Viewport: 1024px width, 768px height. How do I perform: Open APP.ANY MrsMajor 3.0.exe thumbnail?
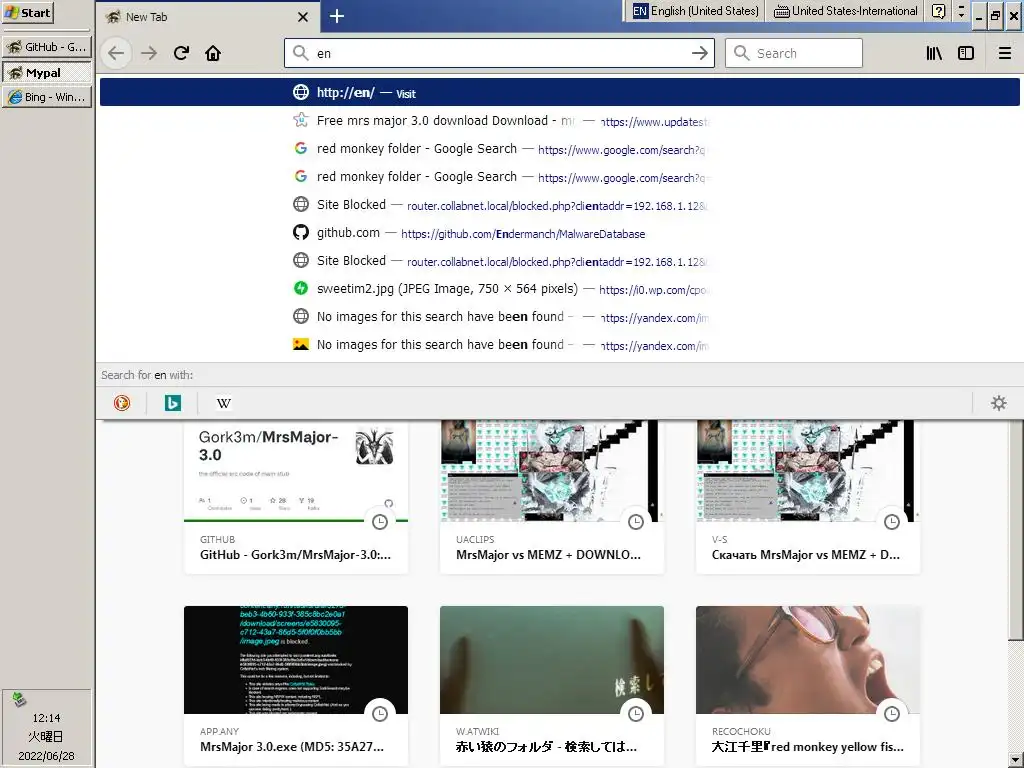[296, 660]
